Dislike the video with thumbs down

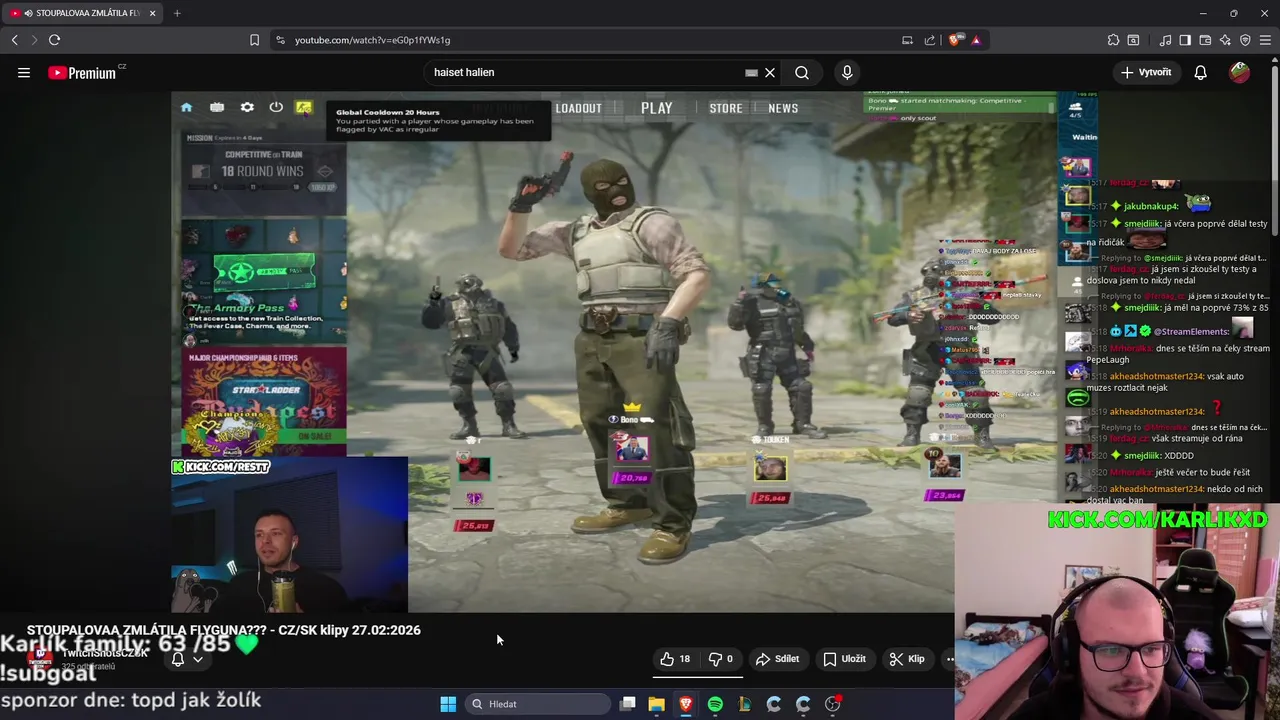(x=721, y=659)
